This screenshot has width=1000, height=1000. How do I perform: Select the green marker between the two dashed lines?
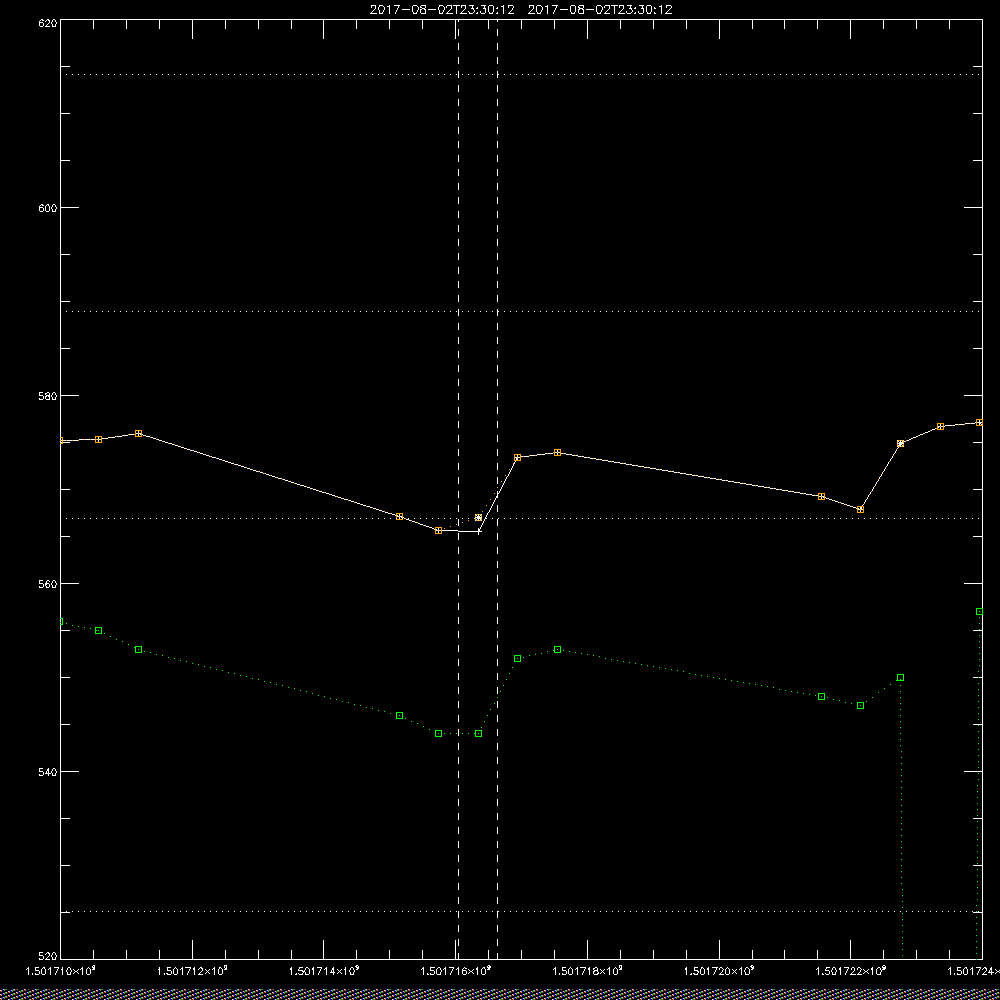tap(478, 733)
